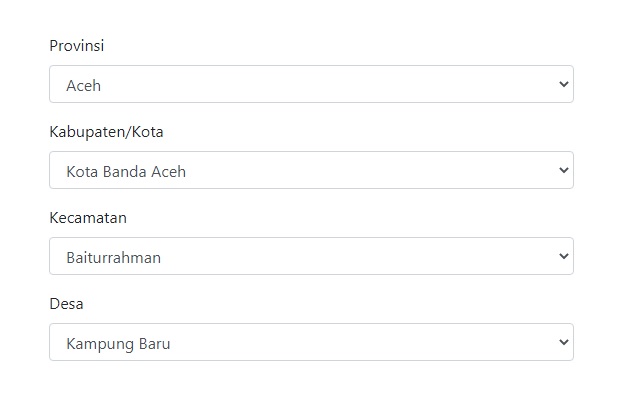Open the Provinsi dropdown showing Aceh
The height and width of the screenshot is (407, 622).
pos(311,84)
